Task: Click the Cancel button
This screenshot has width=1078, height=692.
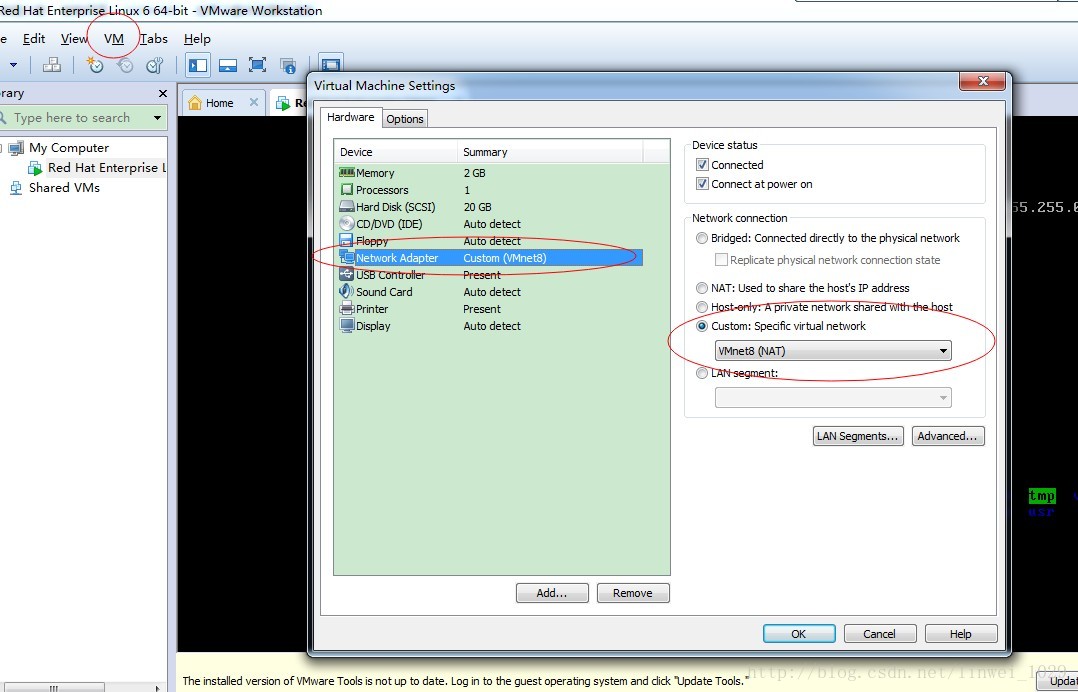Action: pos(880,634)
